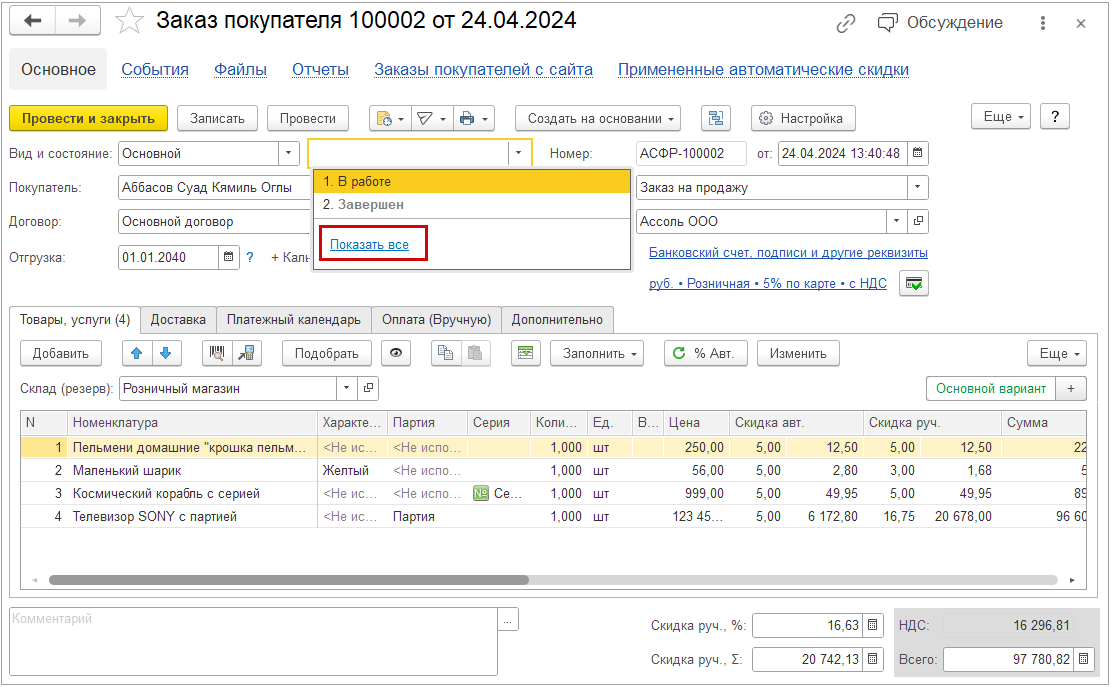Screen dimensions: 1111x687
Task: Open the envelope send-mail dropdown
Action: [432, 118]
